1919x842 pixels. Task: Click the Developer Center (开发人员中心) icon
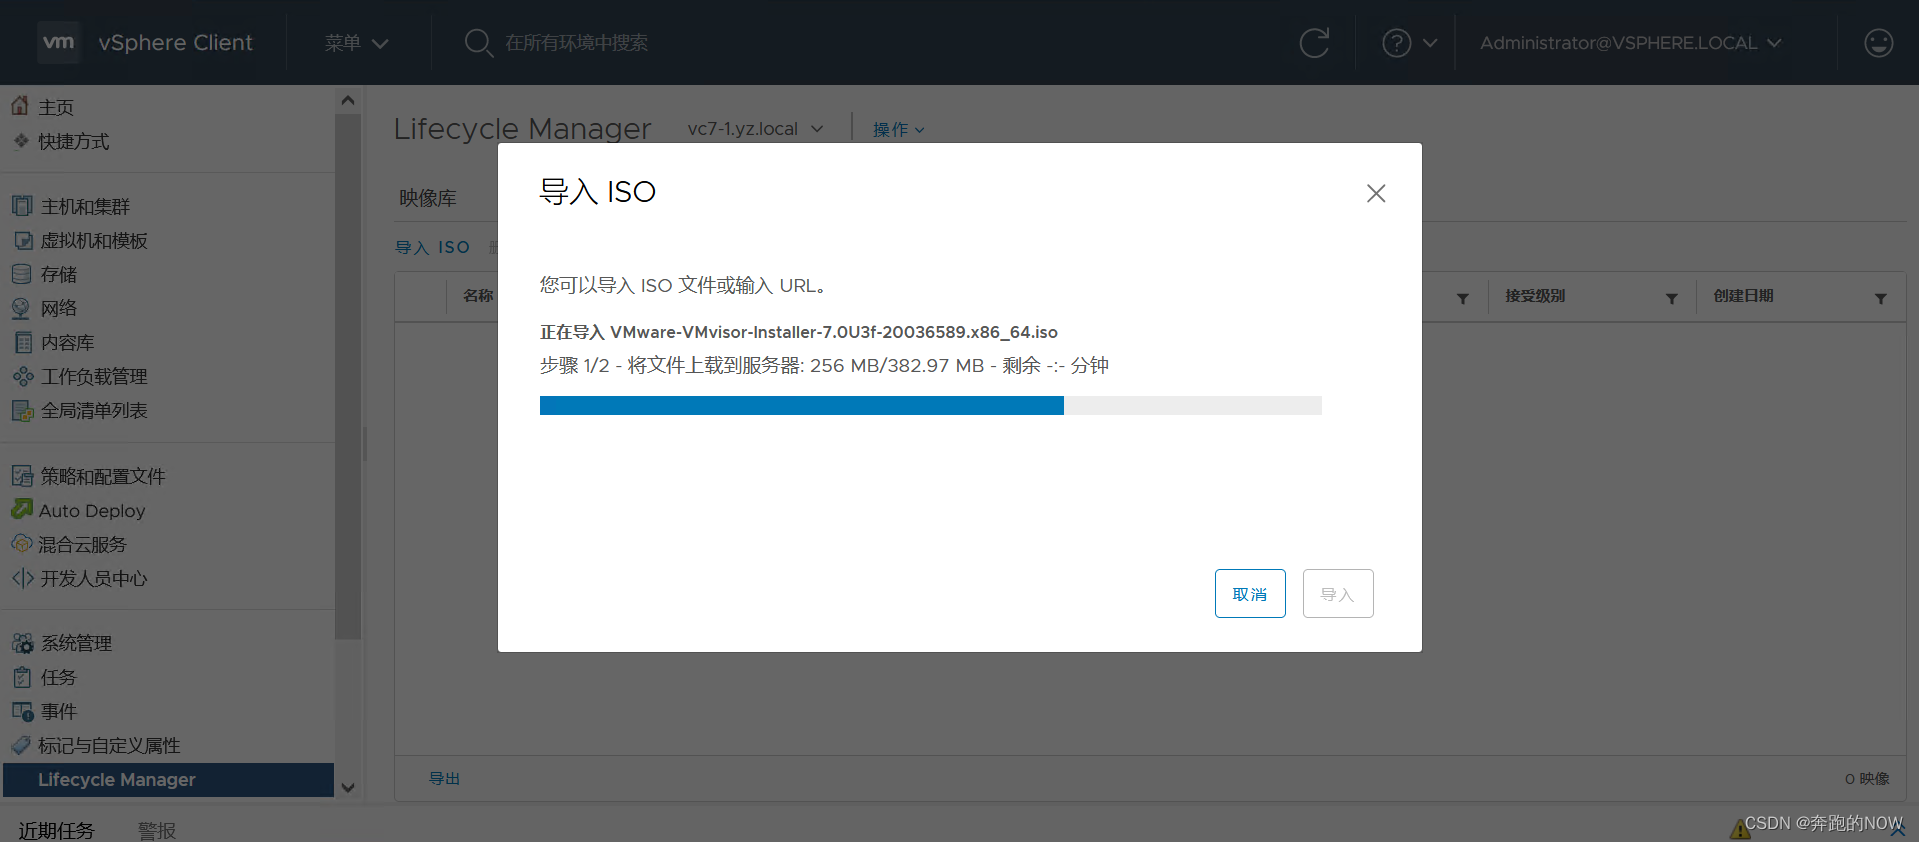22,578
